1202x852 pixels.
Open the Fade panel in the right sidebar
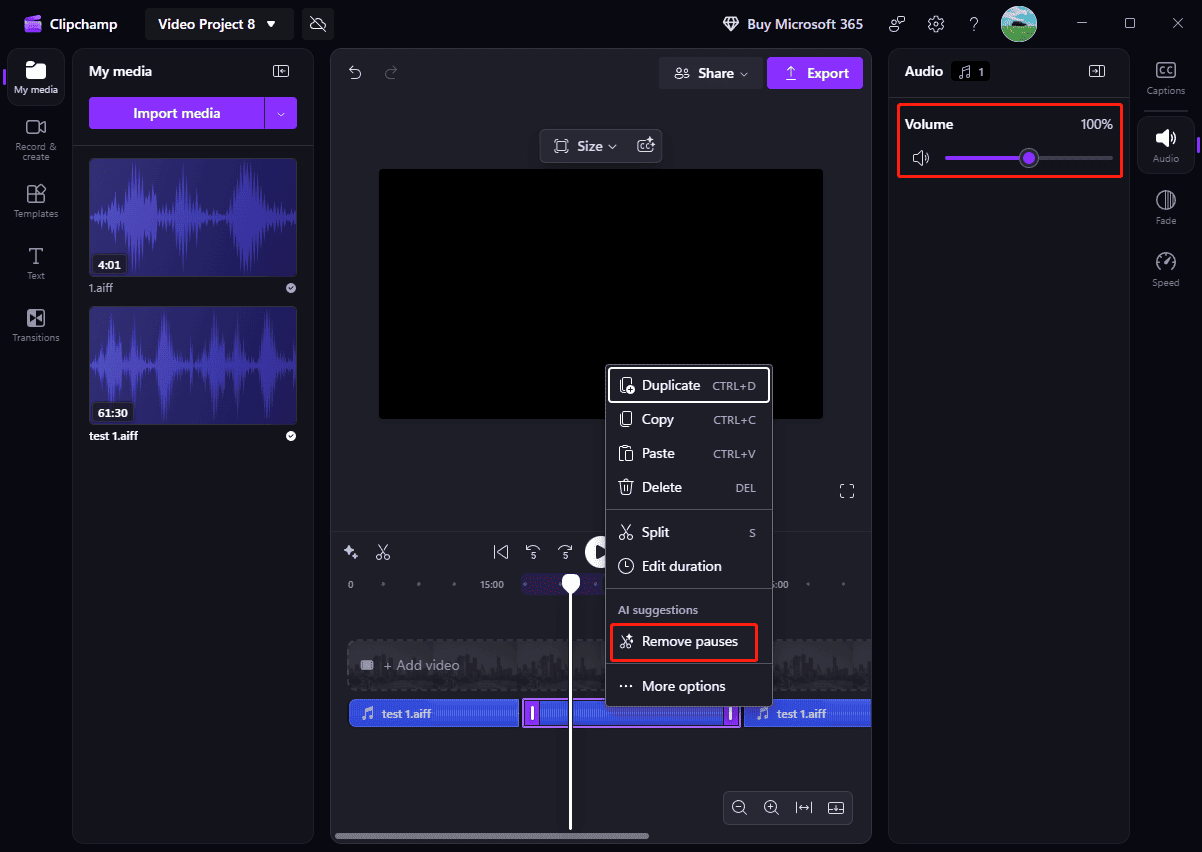coord(1165,206)
